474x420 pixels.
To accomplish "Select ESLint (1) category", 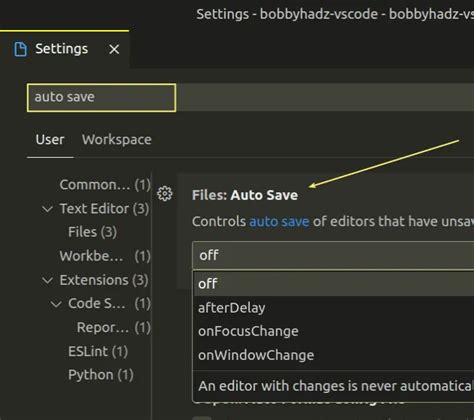I will coord(98,351).
